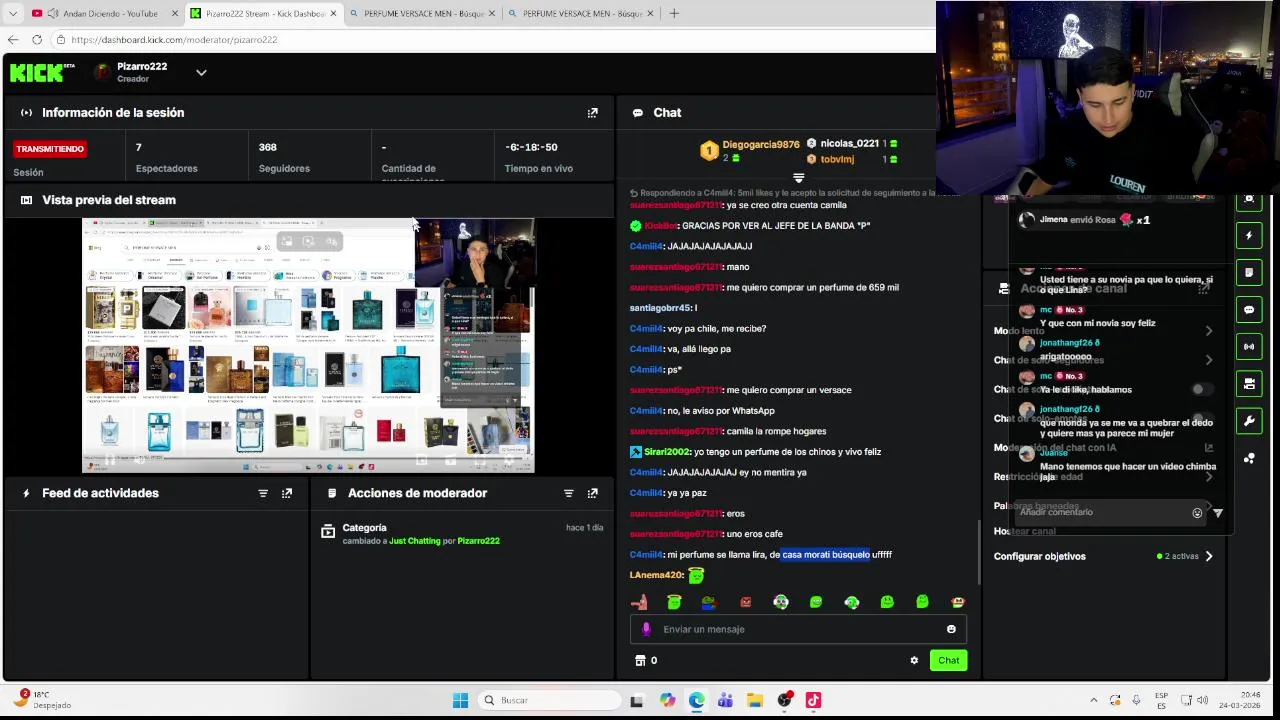The width and height of the screenshot is (1280, 720).
Task: Open browser tab search dropdown arrow
Action: (x=12, y=13)
